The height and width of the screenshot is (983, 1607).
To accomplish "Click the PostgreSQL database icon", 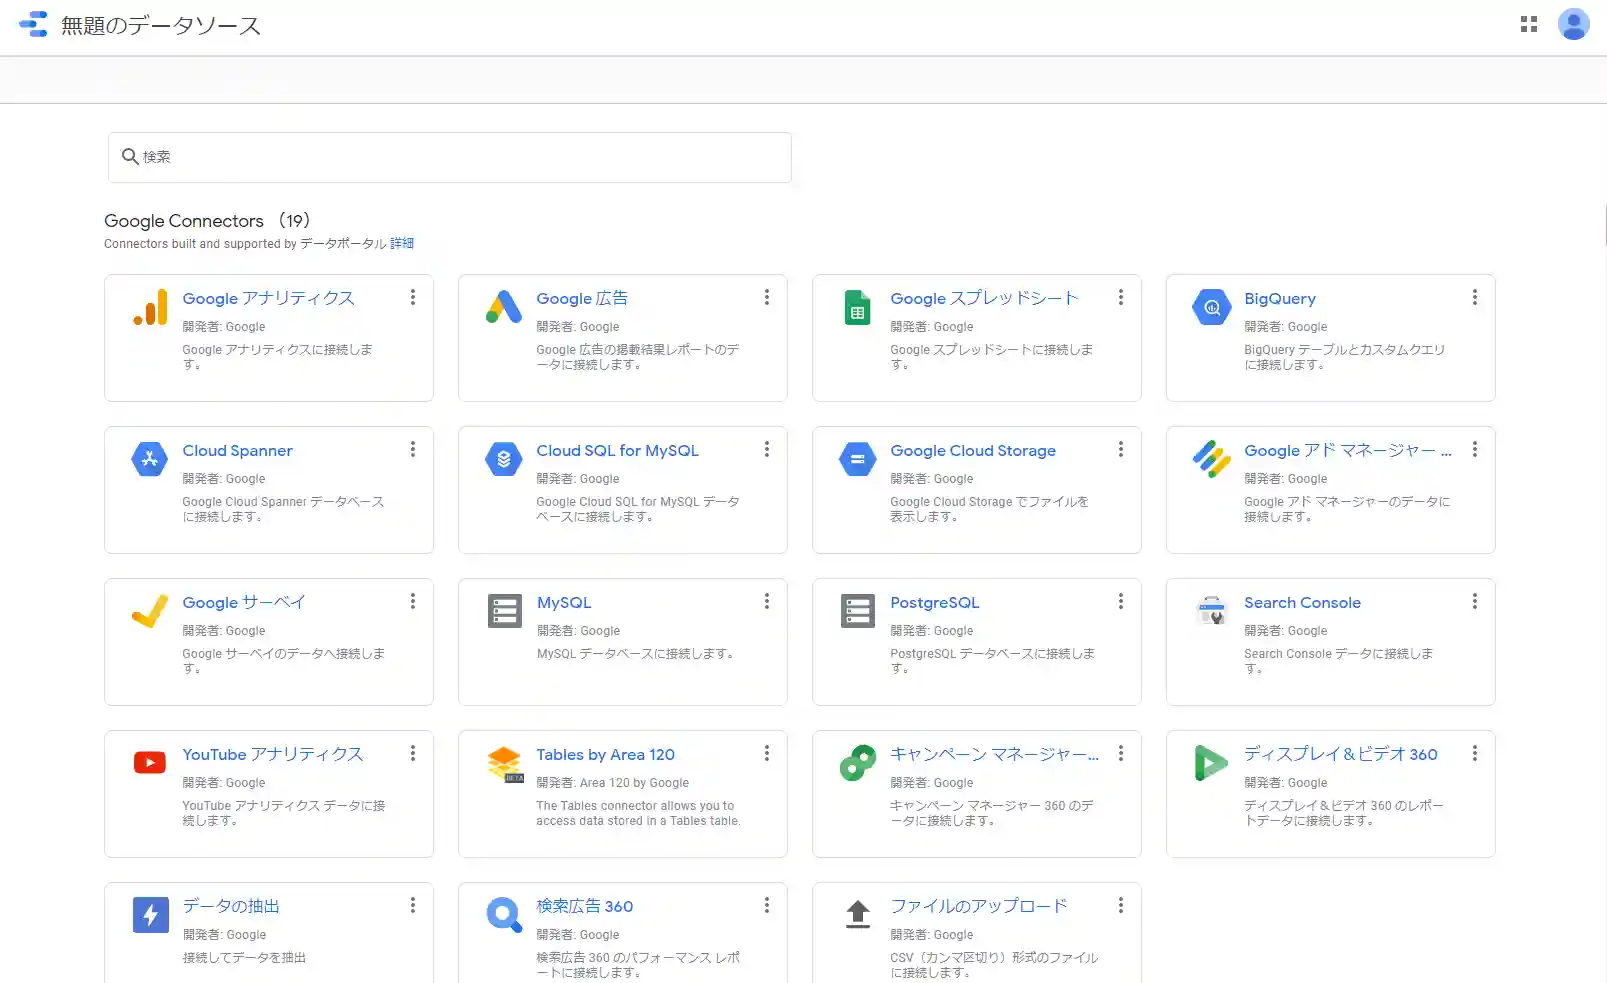I will click(x=857, y=611).
